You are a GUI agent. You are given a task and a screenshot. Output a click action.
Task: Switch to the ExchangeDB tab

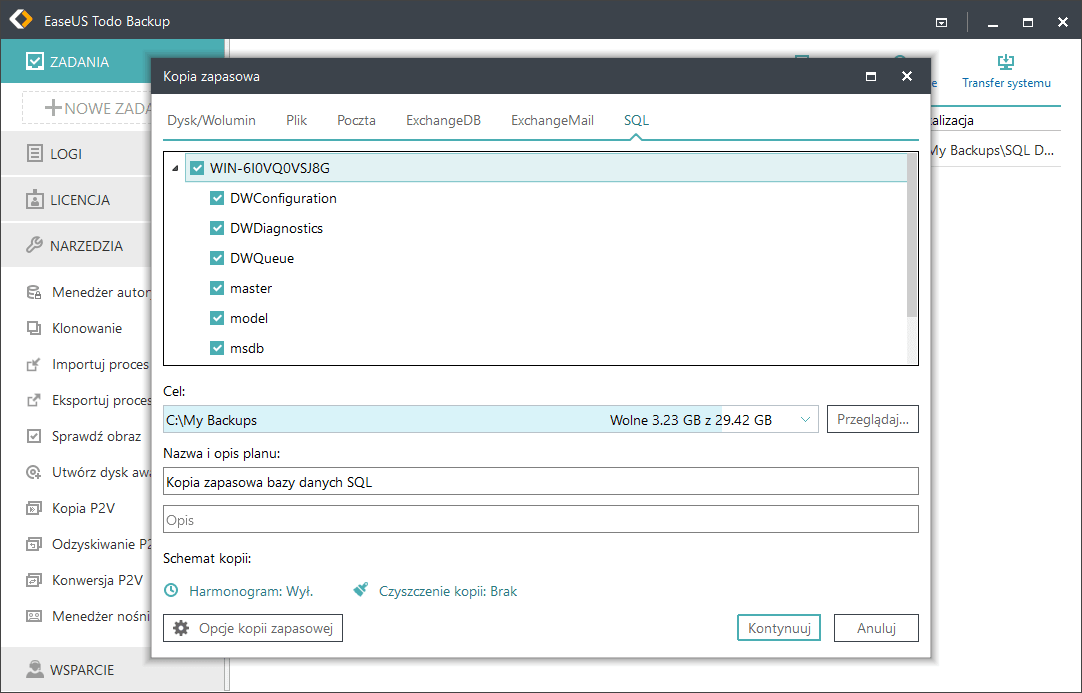(443, 120)
